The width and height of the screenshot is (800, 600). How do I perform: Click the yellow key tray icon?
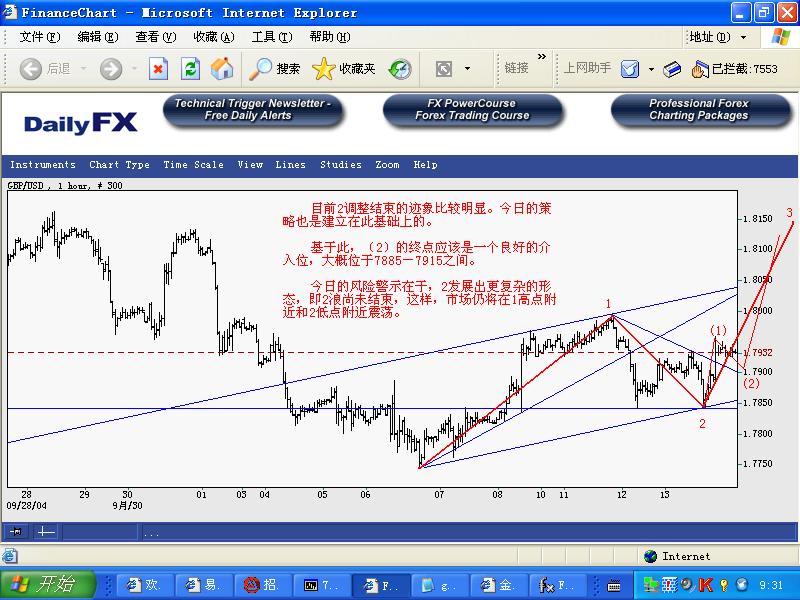pos(723,585)
